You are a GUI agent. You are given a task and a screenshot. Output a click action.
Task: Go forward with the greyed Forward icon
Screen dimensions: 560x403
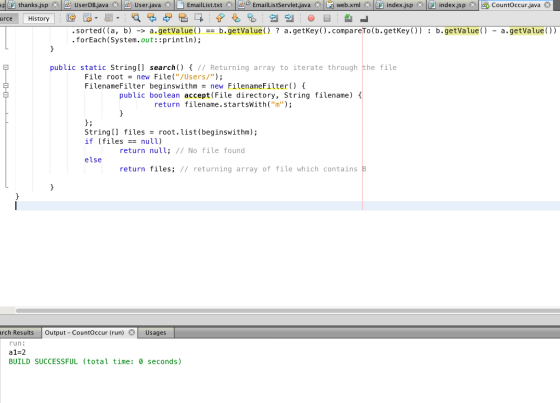click(108, 18)
